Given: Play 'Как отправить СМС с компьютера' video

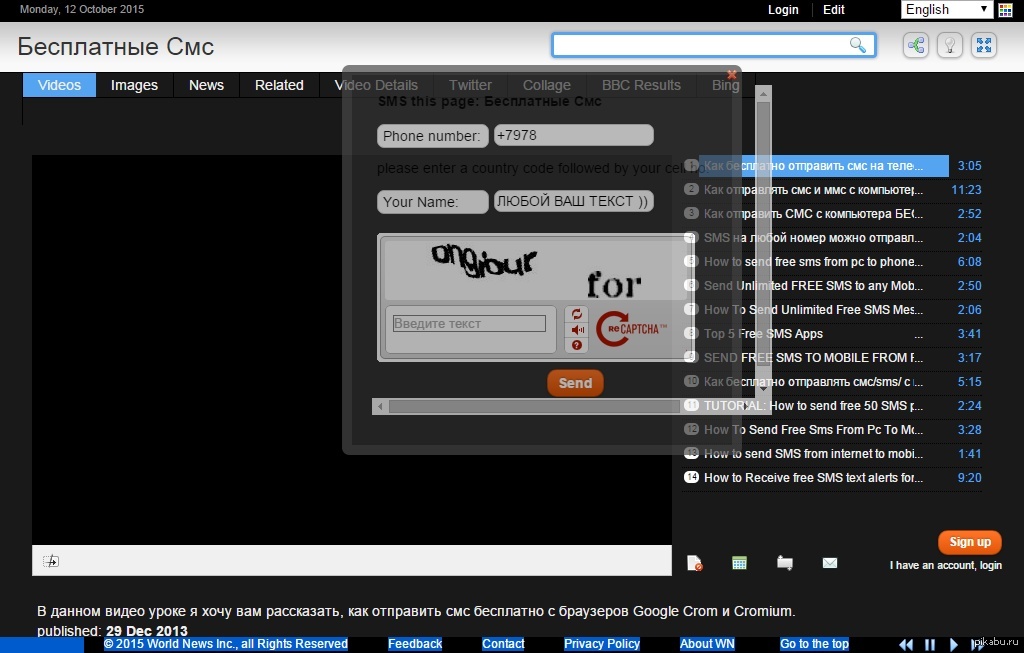Looking at the screenshot, I should [x=813, y=214].
